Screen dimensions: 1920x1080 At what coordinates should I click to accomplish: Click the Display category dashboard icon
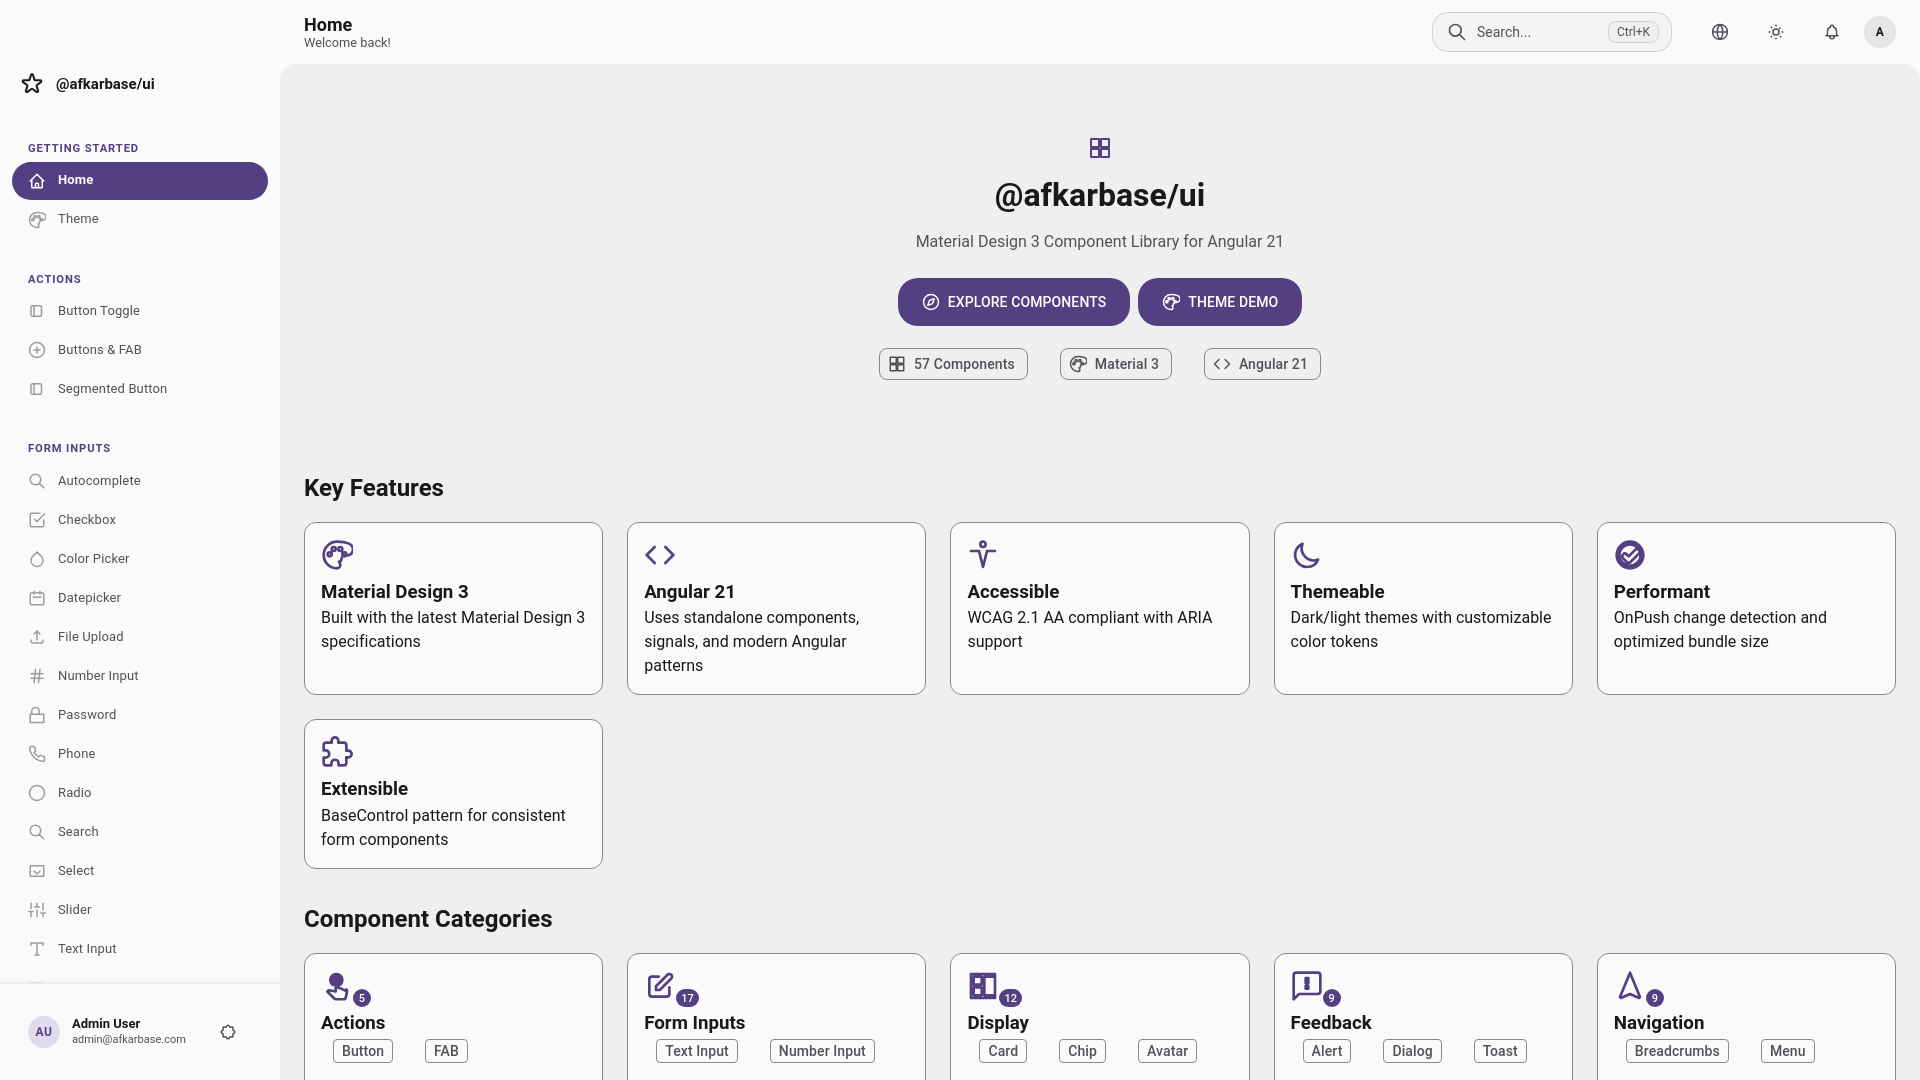tap(983, 986)
